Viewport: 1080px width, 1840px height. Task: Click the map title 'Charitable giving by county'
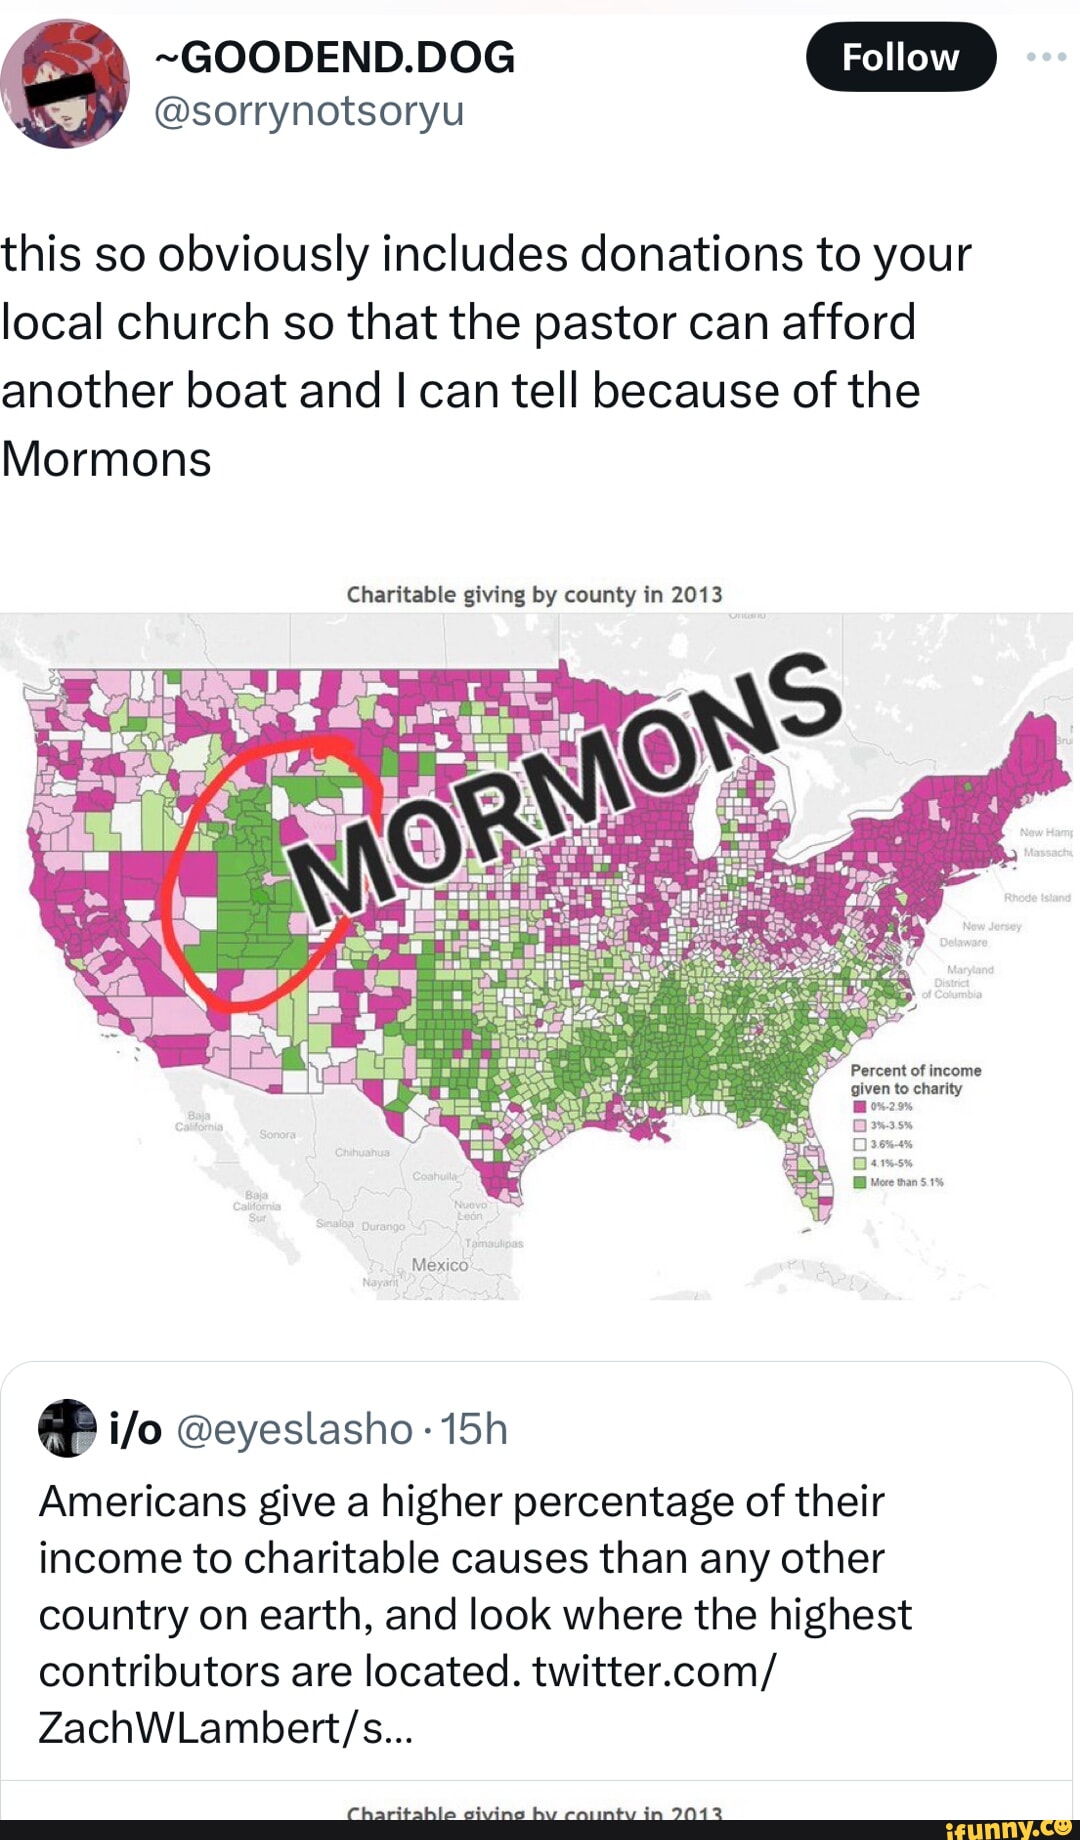(x=534, y=595)
